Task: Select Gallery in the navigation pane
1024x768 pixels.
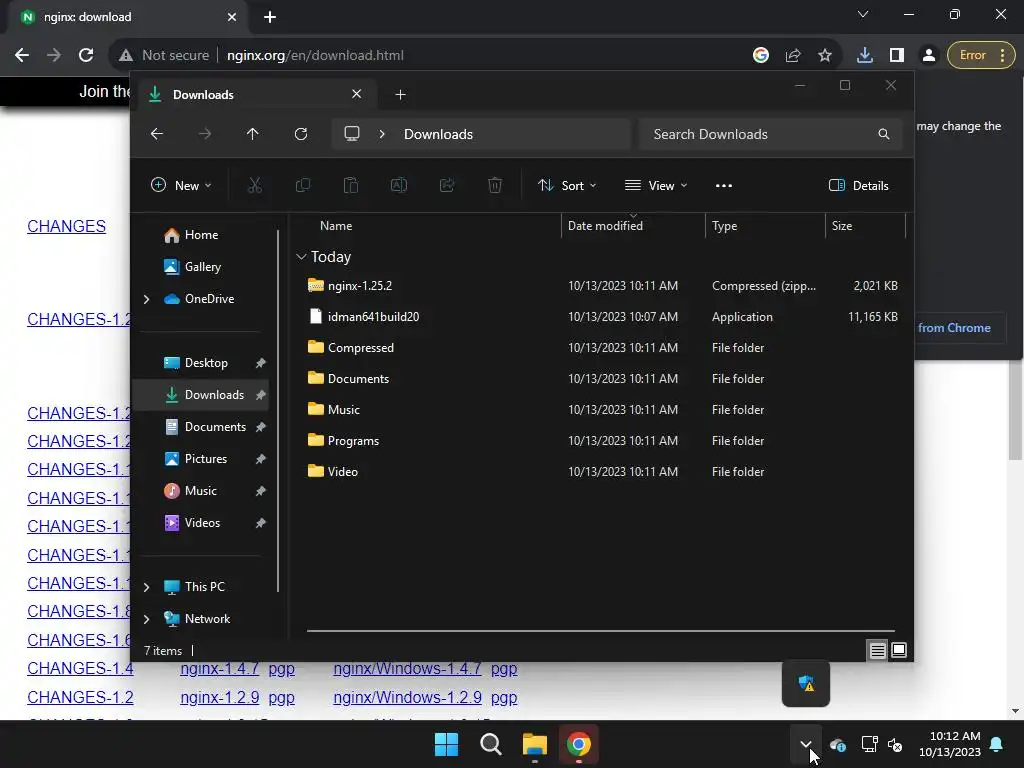Action: coord(202,266)
